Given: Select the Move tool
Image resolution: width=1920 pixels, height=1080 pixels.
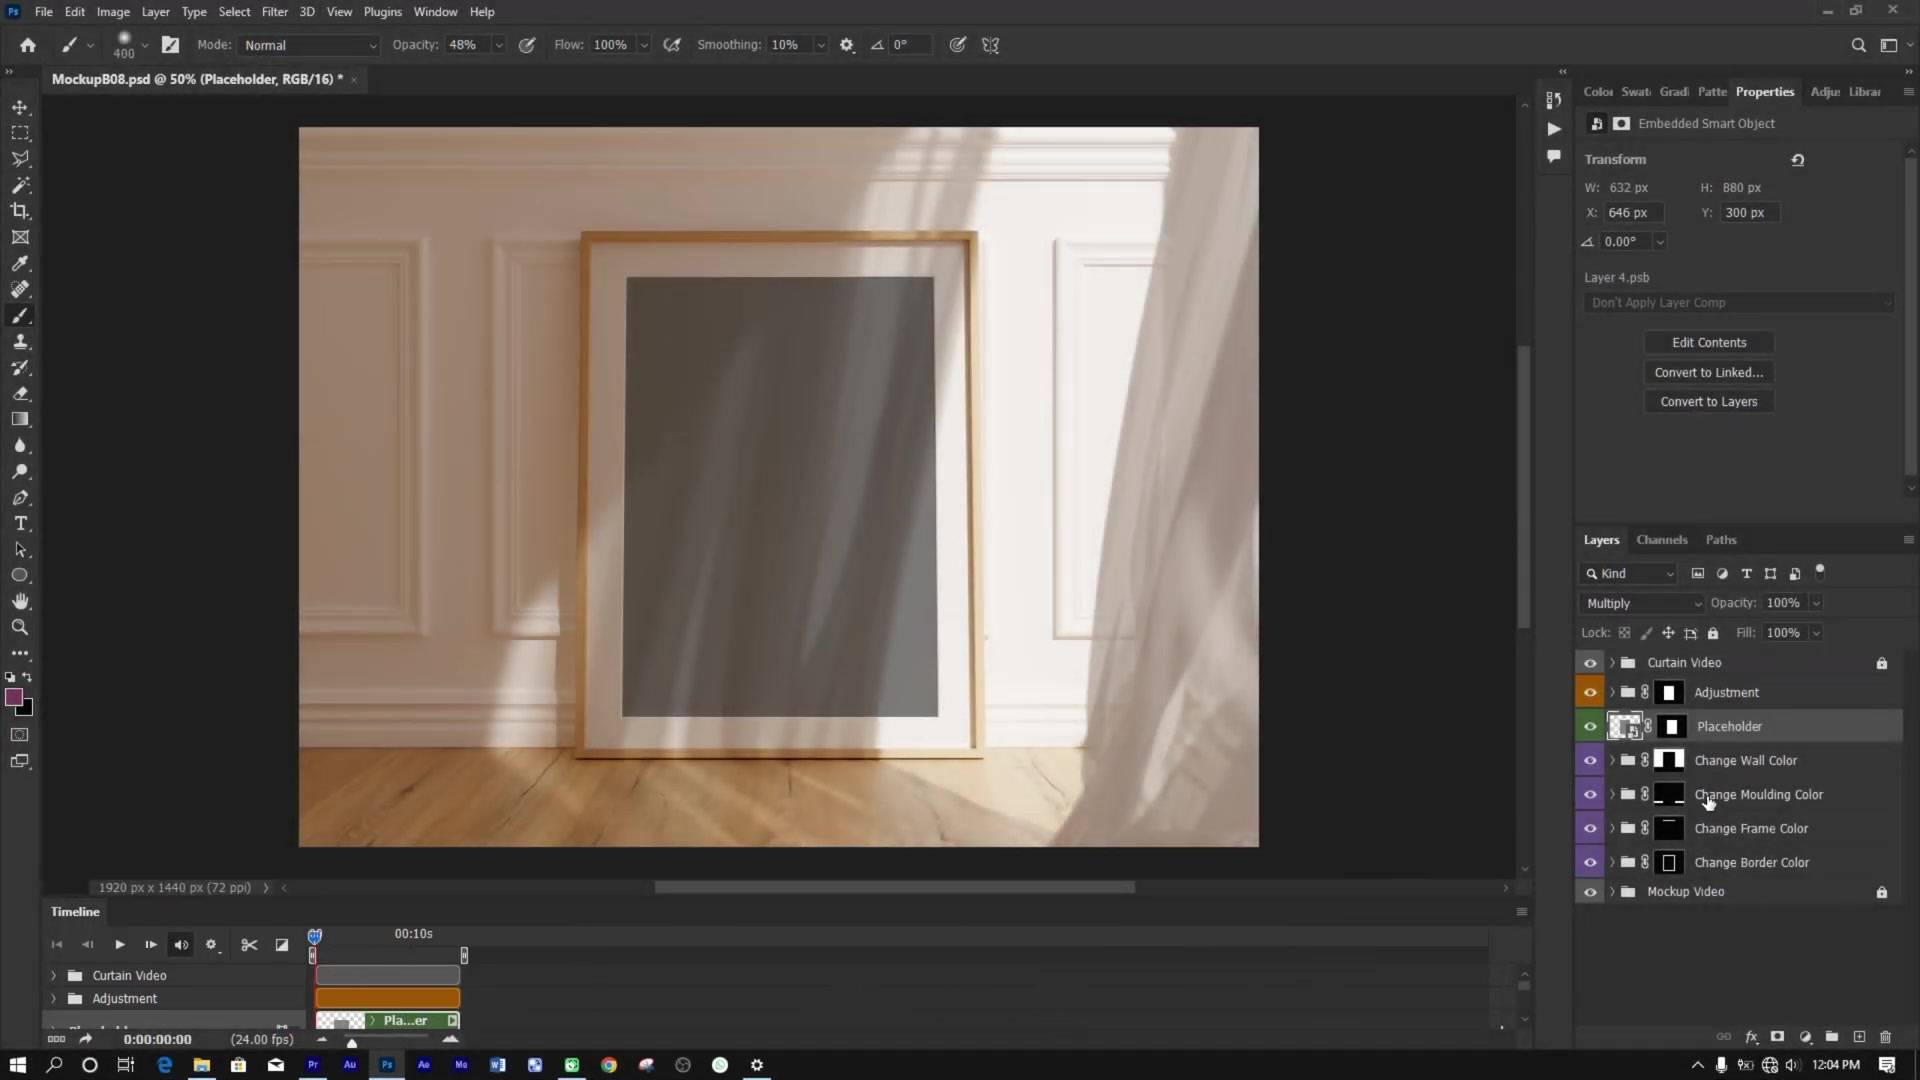Looking at the screenshot, I should 20,107.
